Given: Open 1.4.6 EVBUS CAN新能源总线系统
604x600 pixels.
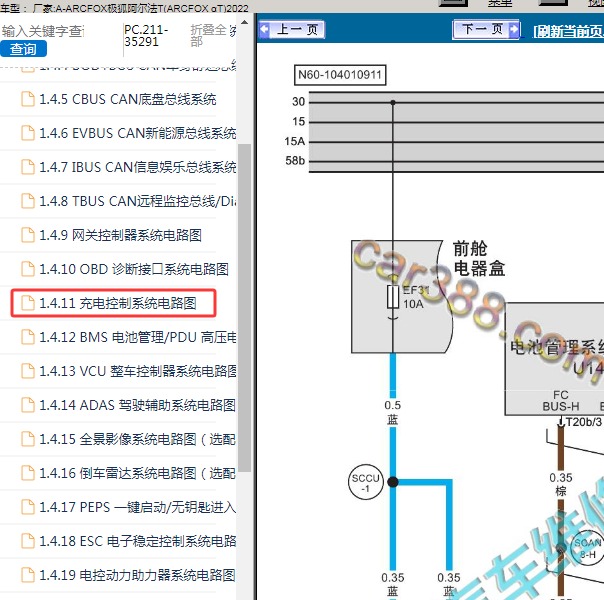Looking at the screenshot, I should click(138, 133).
